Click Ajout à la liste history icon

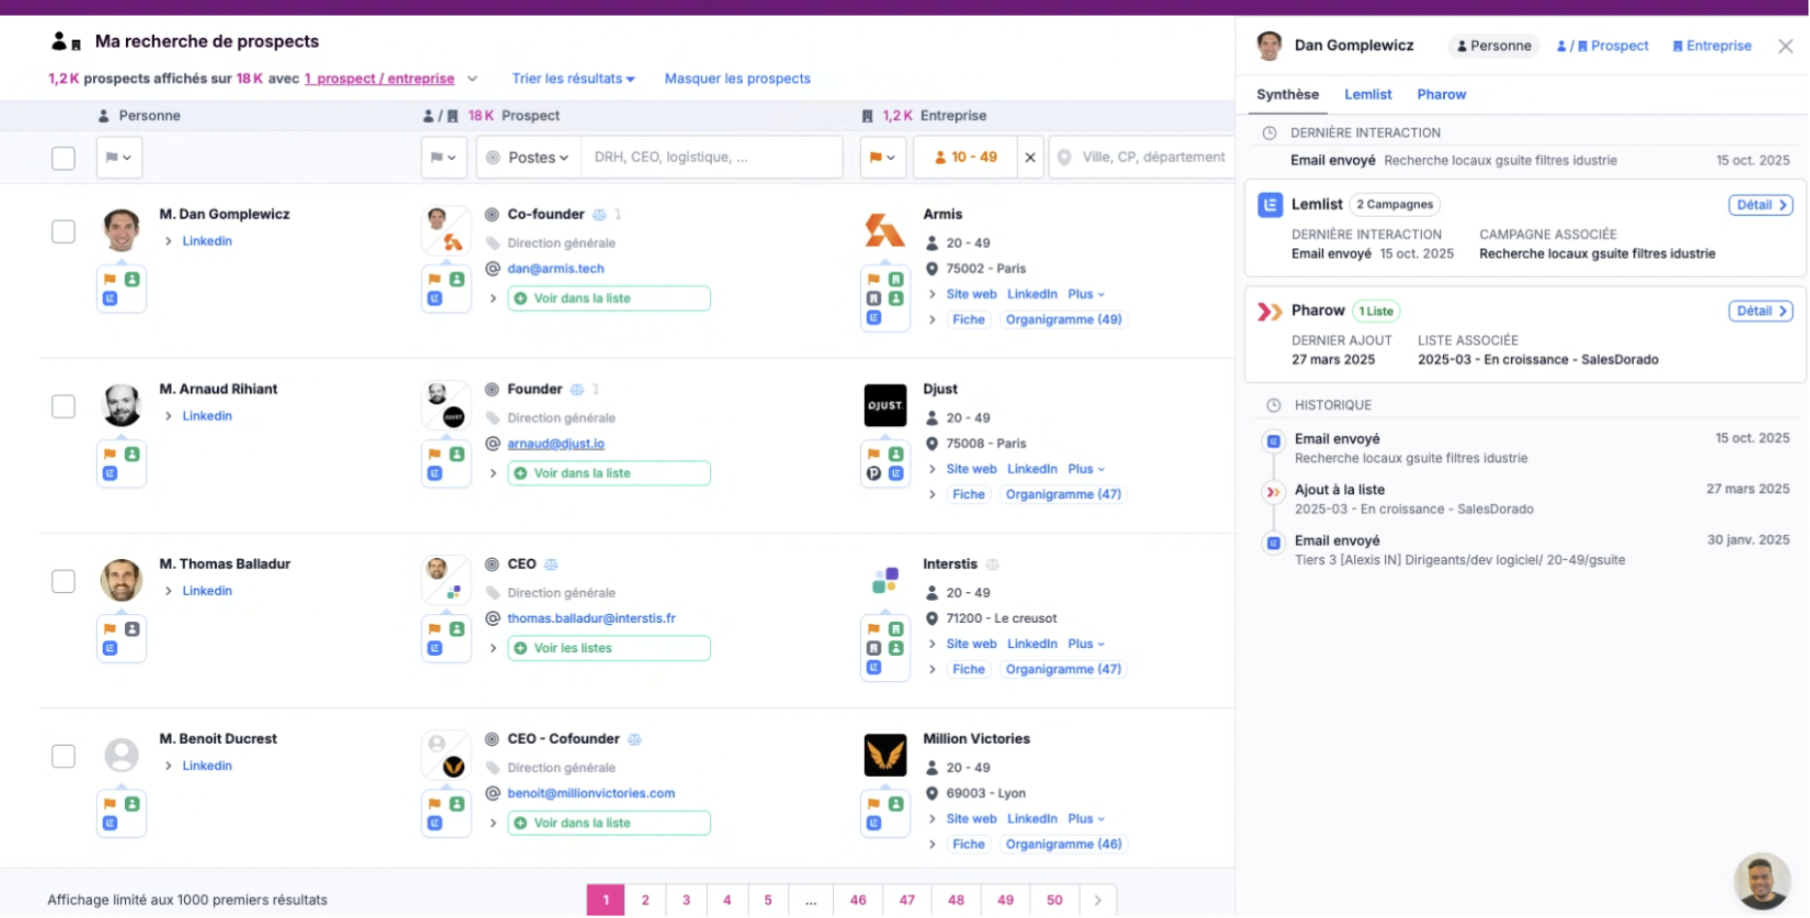tap(1273, 492)
